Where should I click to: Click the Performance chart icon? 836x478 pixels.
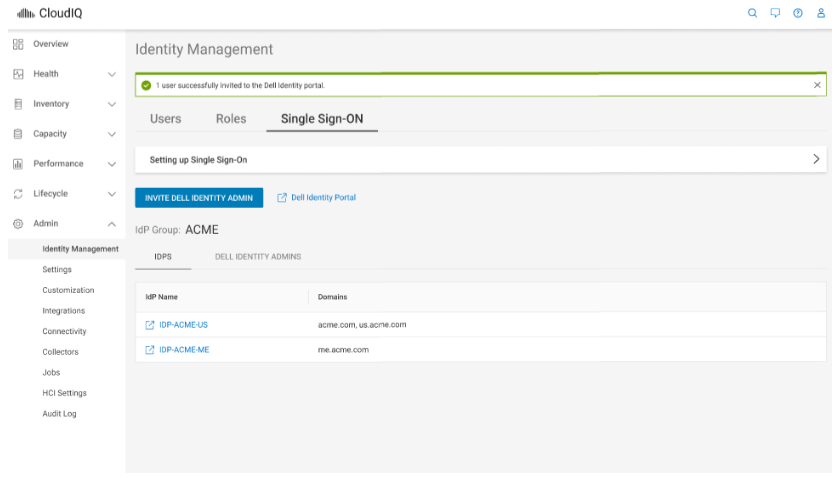18,164
